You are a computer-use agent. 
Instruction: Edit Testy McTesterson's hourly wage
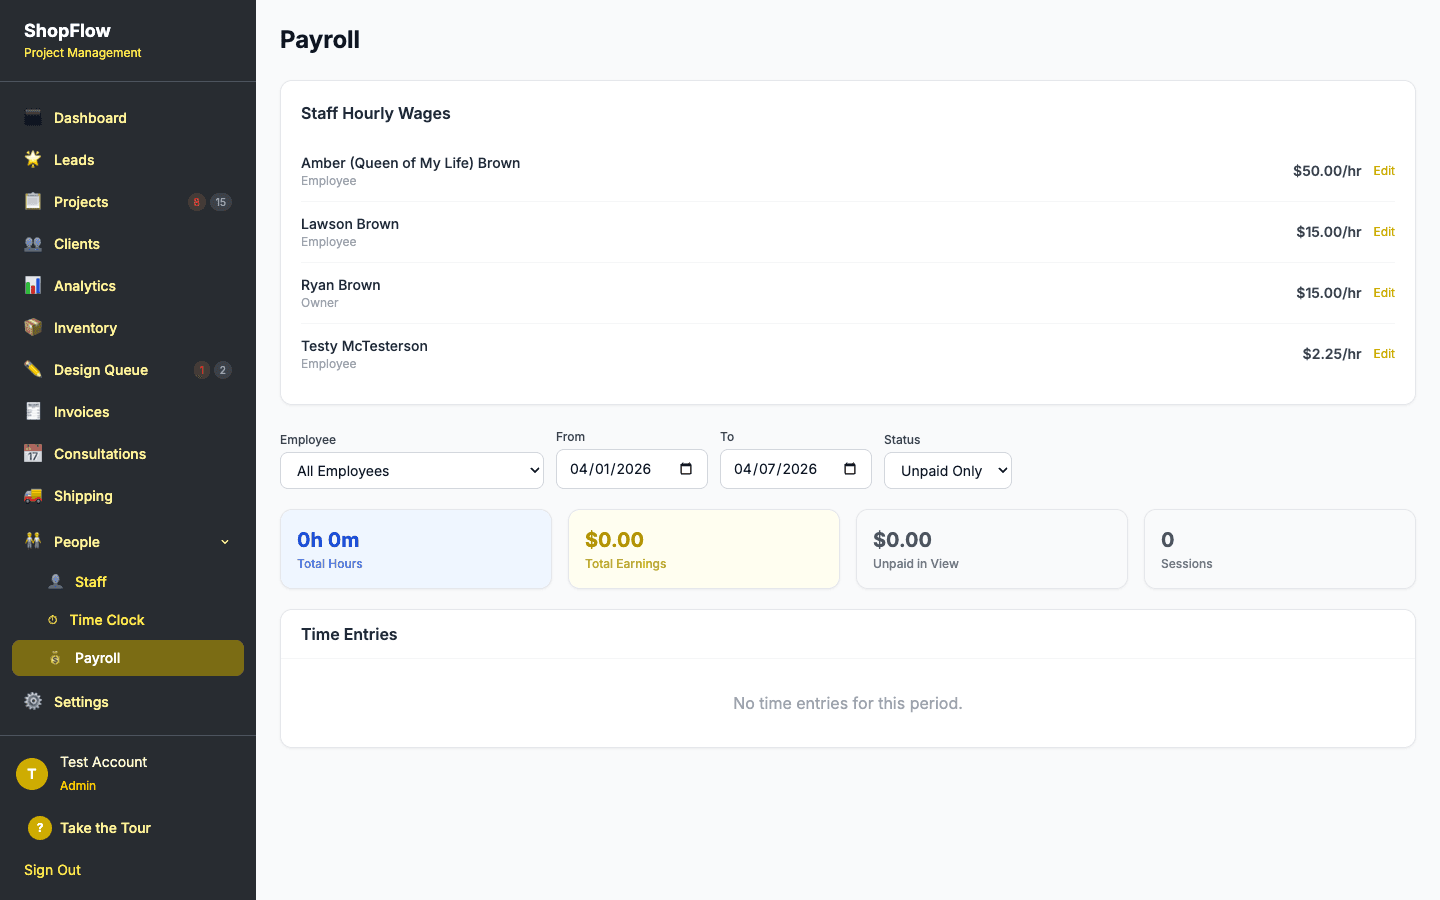pyautogui.click(x=1384, y=353)
